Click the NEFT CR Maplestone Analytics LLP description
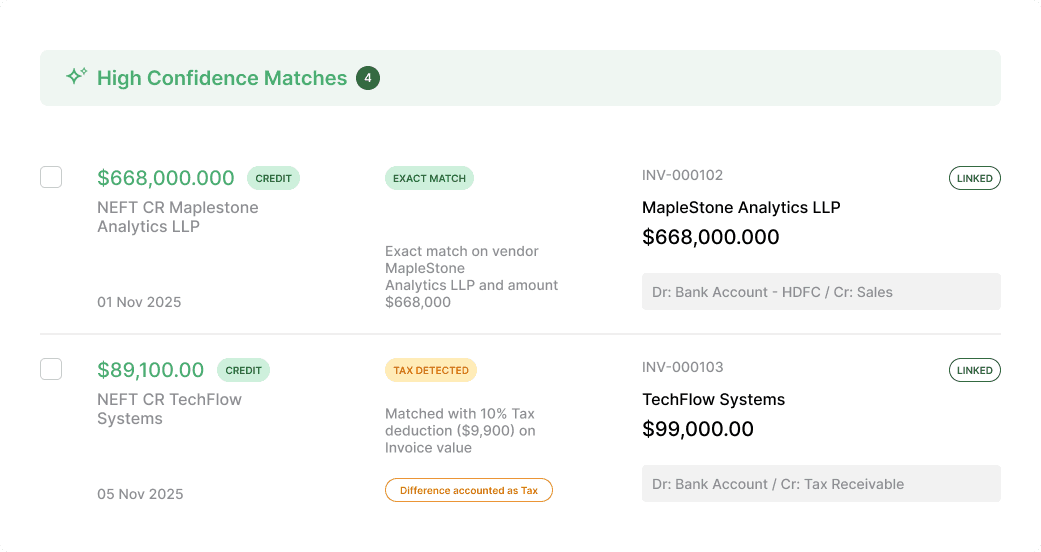 point(178,217)
